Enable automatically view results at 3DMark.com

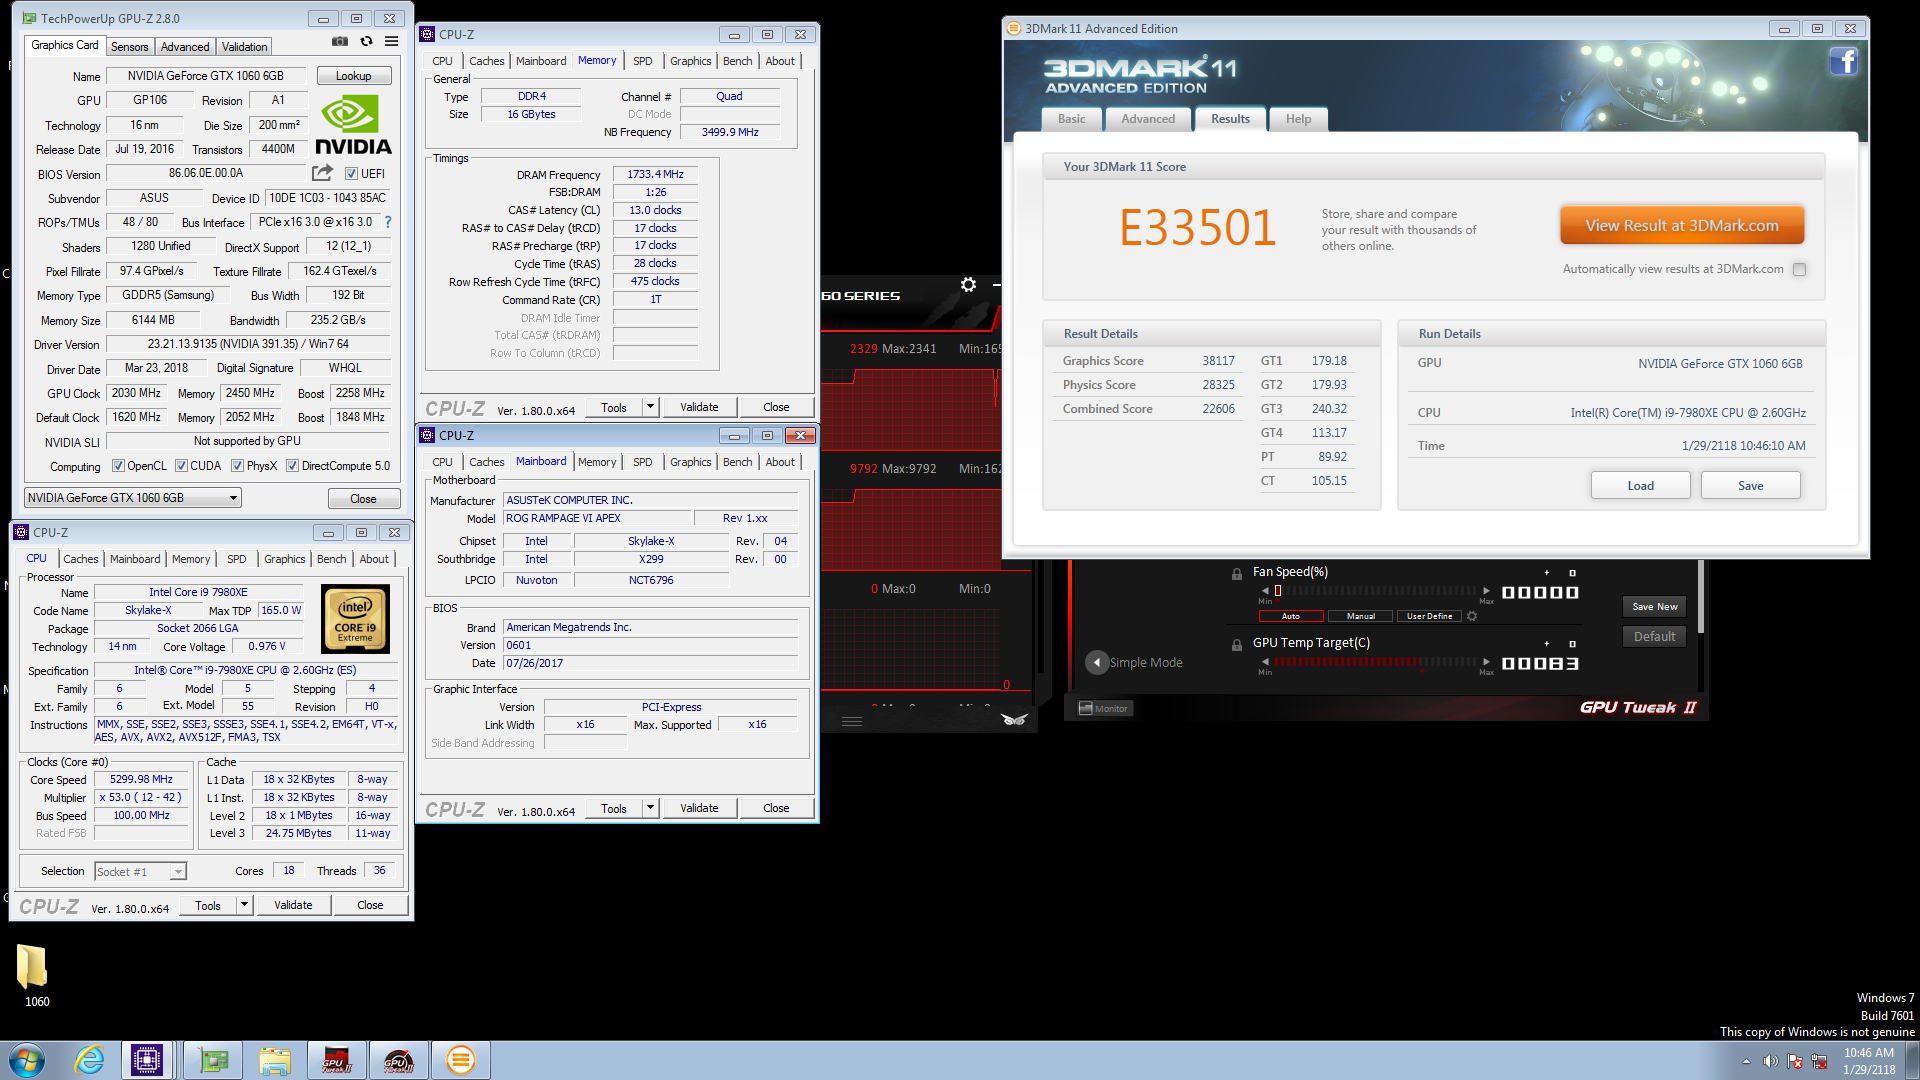(x=1800, y=269)
